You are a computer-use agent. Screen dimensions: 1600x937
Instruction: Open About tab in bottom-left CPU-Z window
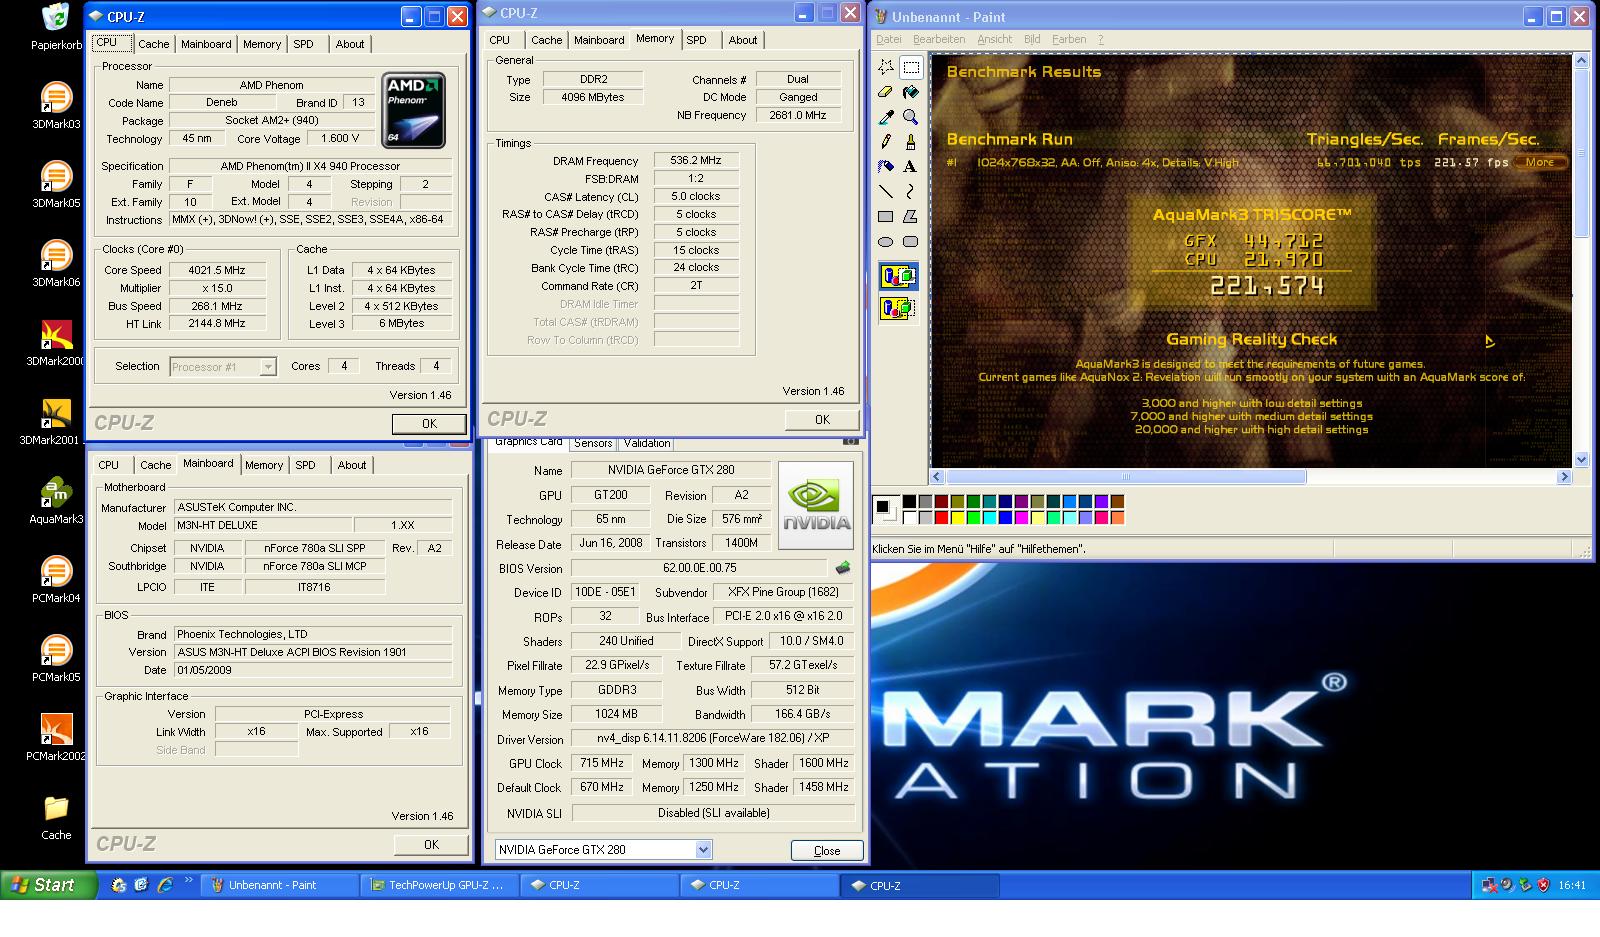click(x=352, y=465)
